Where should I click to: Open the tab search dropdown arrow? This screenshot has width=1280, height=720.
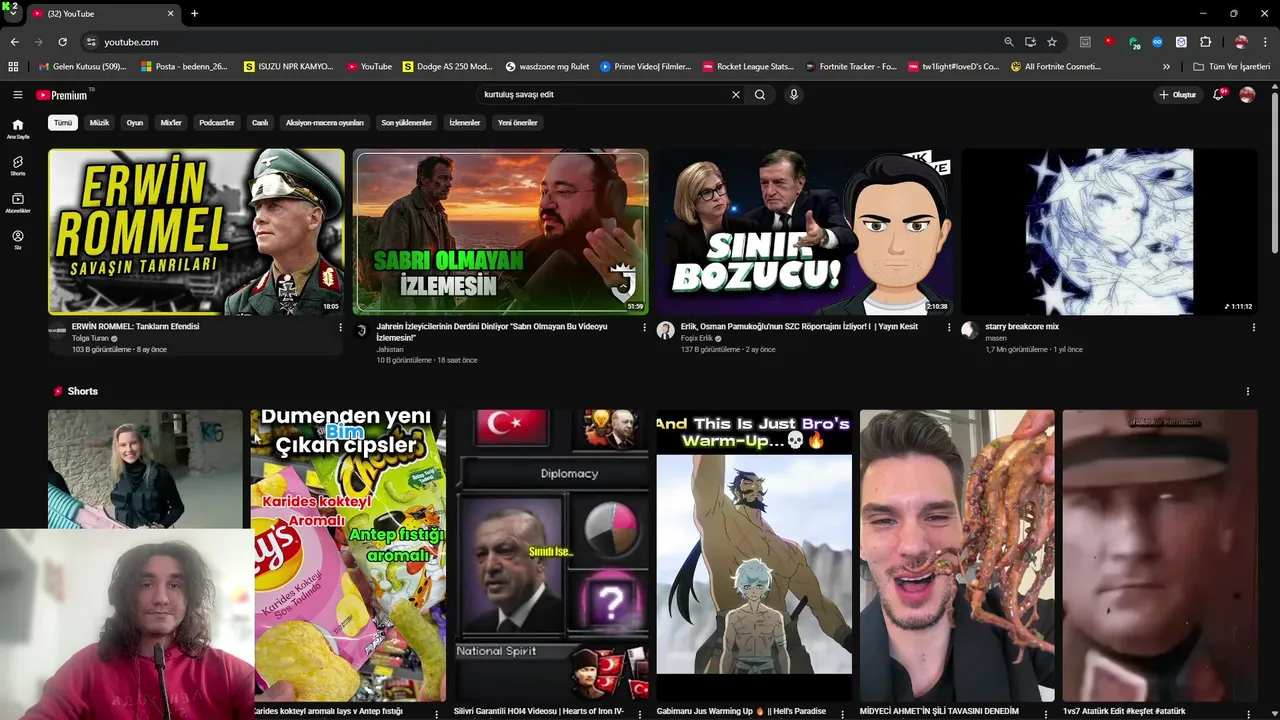coord(13,13)
